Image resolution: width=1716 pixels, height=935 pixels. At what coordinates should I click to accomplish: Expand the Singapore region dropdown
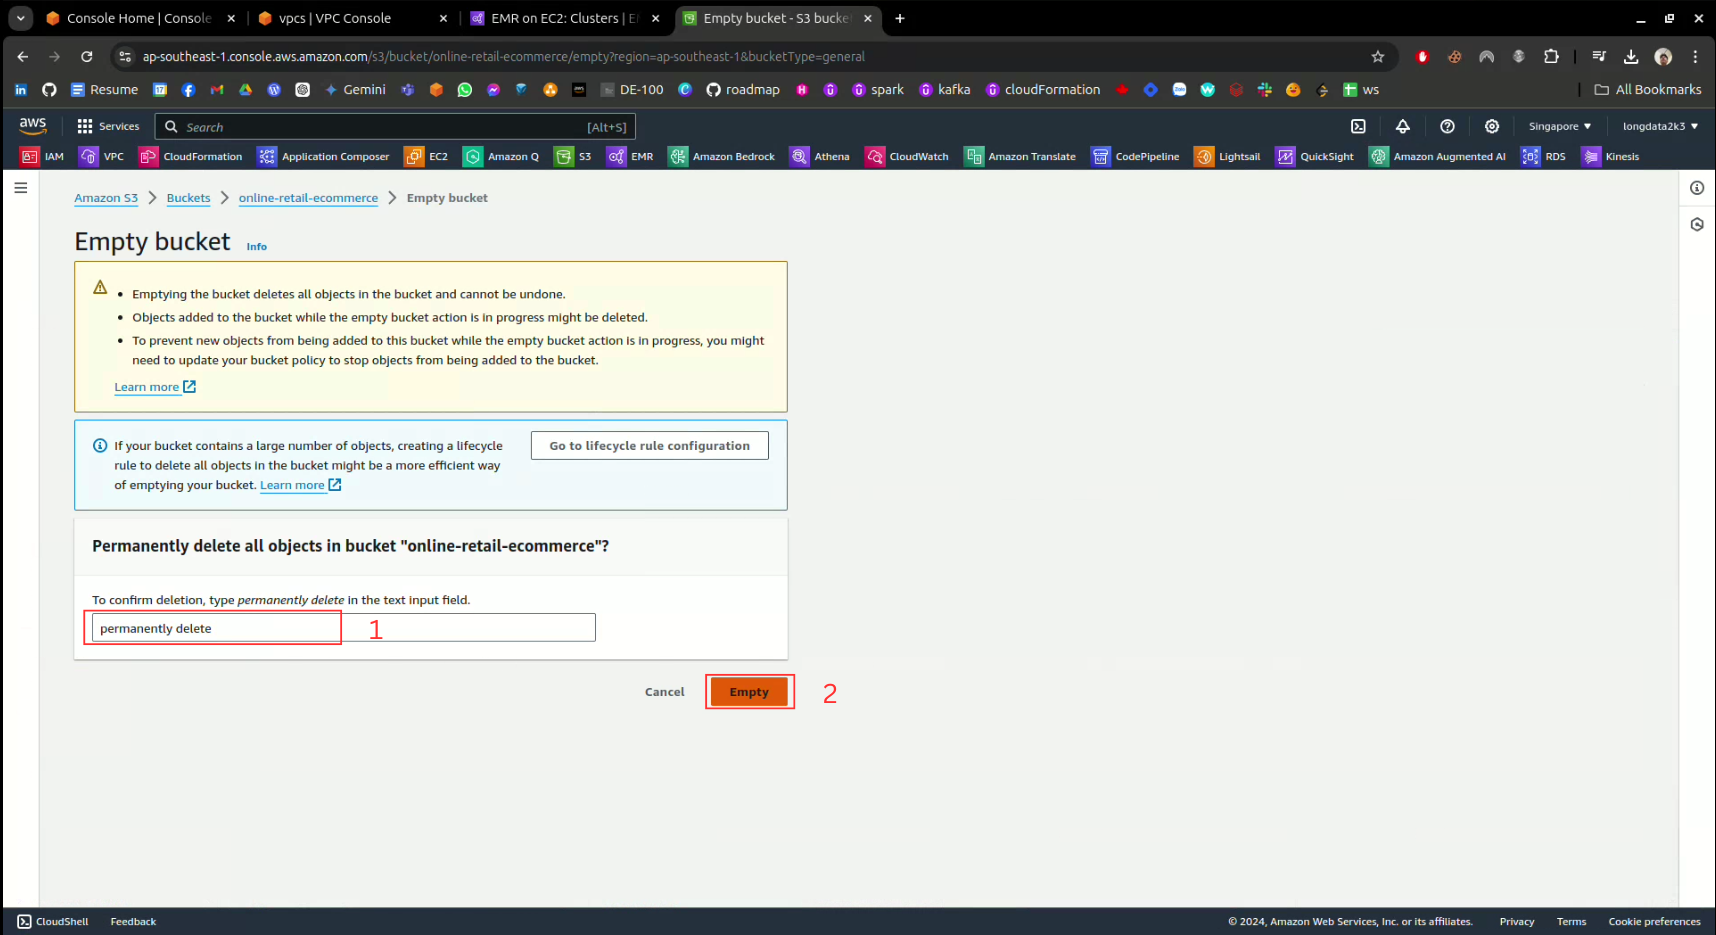point(1559,126)
